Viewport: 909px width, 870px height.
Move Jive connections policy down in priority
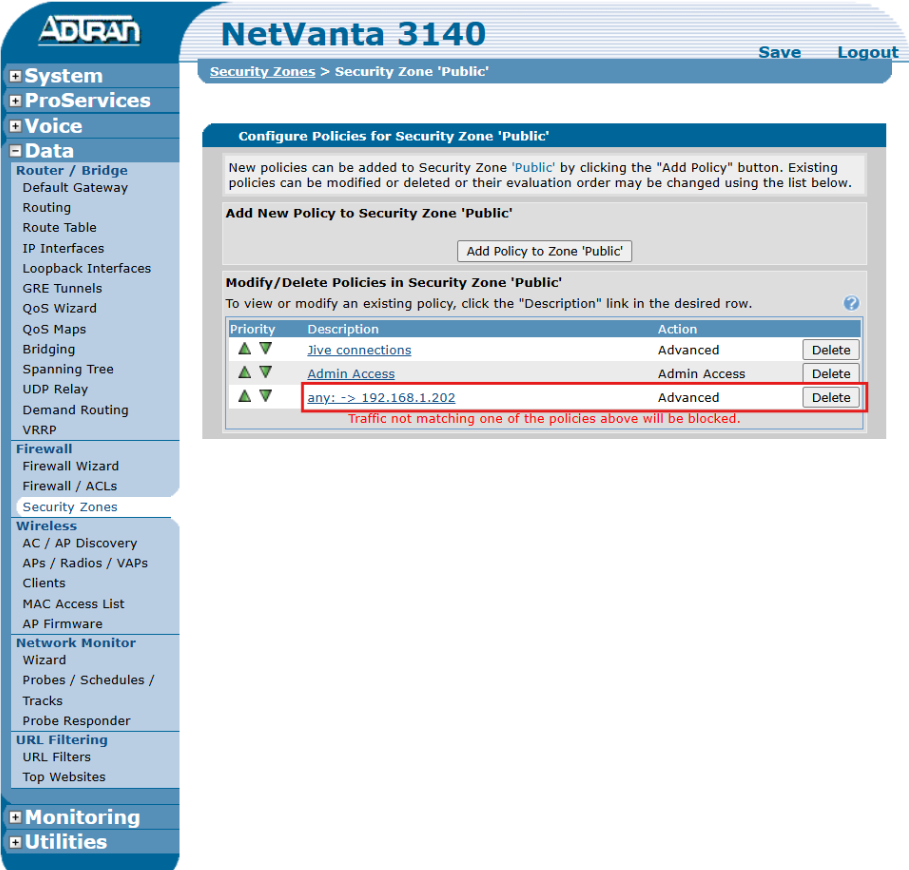(x=266, y=348)
